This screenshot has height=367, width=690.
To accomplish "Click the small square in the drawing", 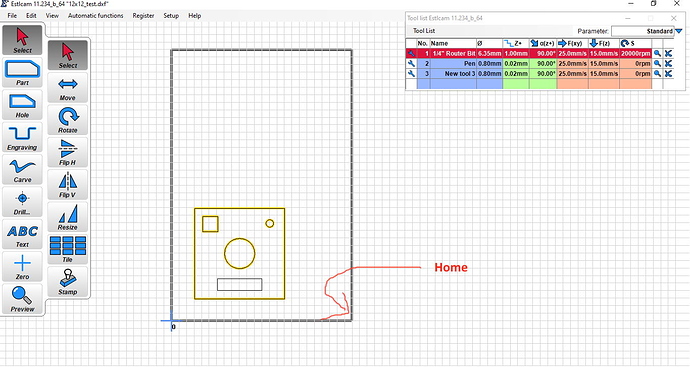I will [210, 224].
